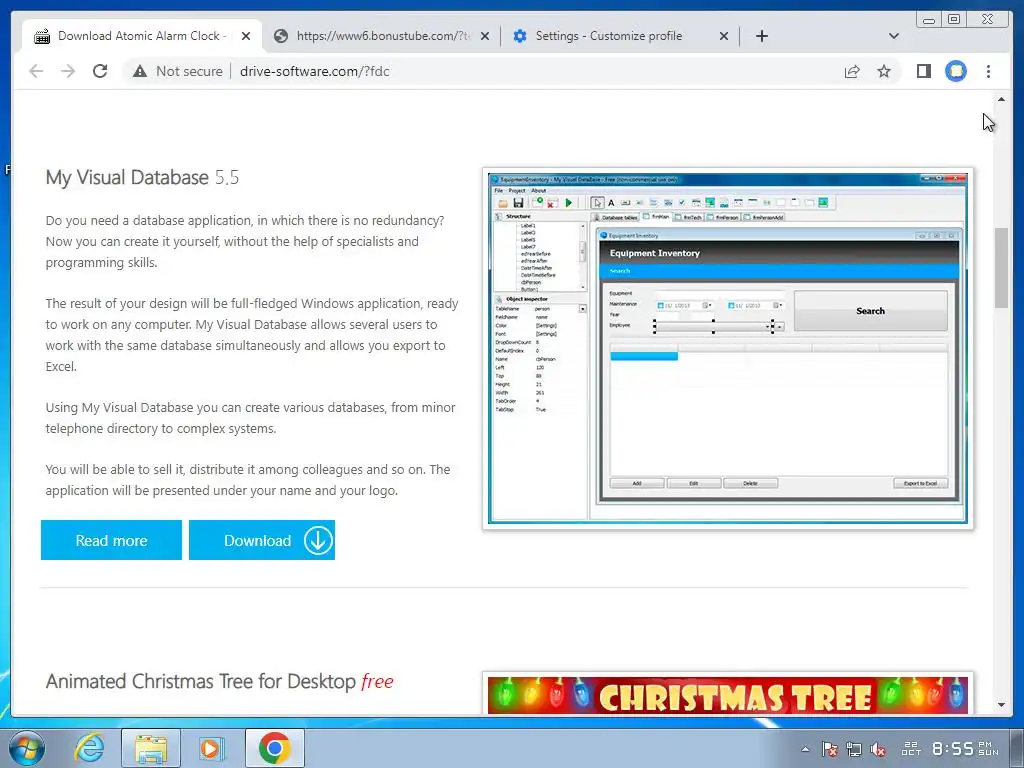Image resolution: width=1024 pixels, height=768 pixels.
Task: Go forward in browser history
Action: 68,71
